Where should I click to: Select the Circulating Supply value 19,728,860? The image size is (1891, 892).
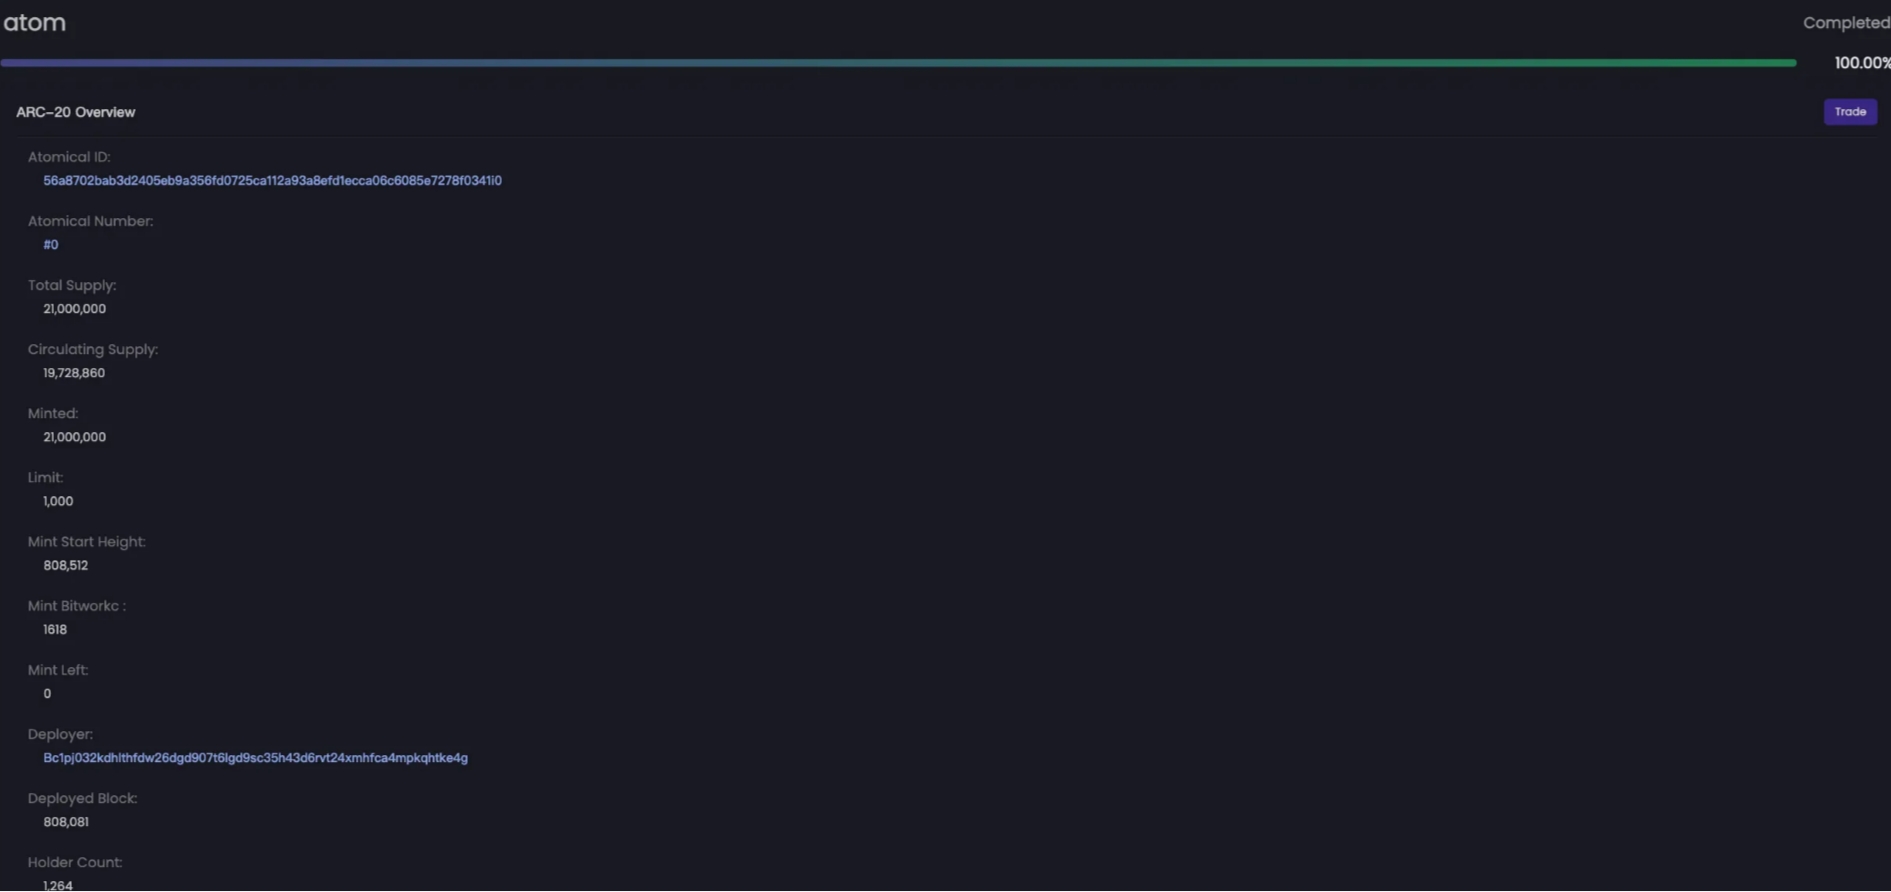(x=74, y=373)
